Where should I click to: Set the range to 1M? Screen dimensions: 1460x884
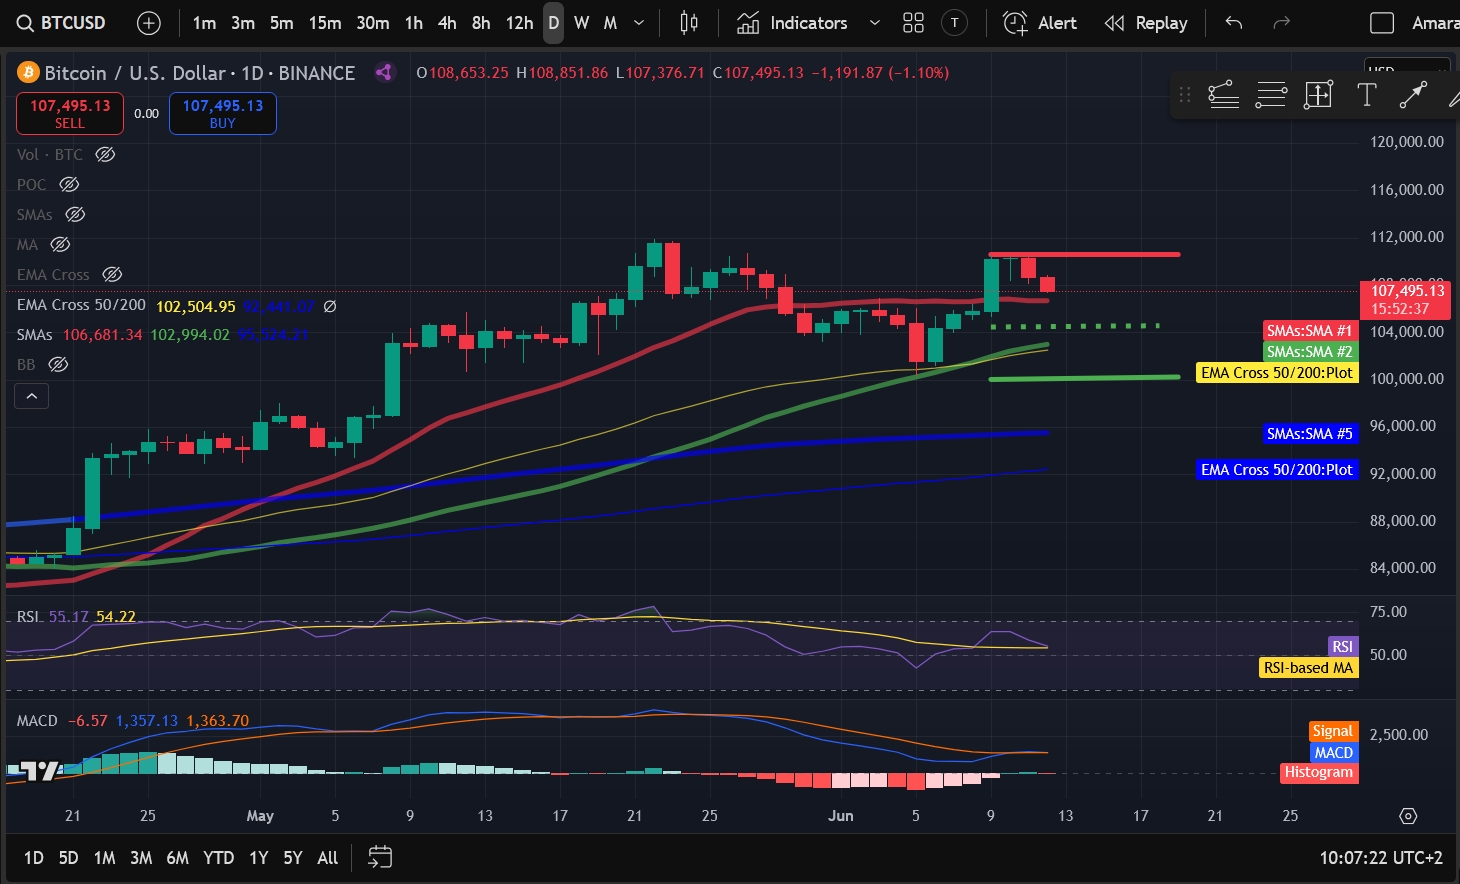click(x=104, y=858)
